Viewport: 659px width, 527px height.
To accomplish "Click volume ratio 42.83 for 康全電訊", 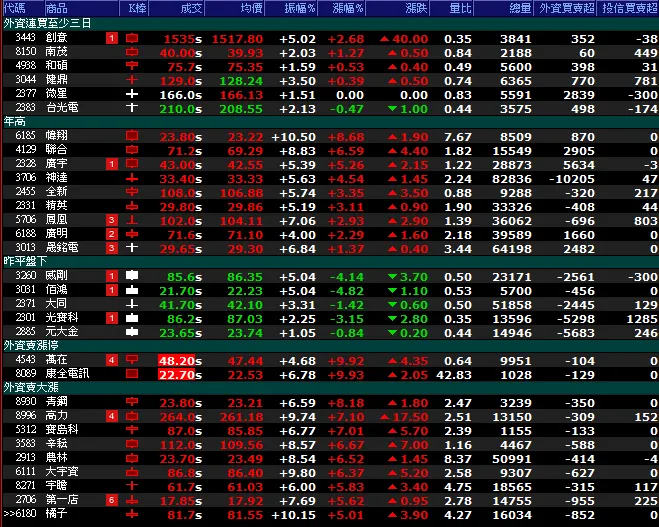I will pos(454,375).
